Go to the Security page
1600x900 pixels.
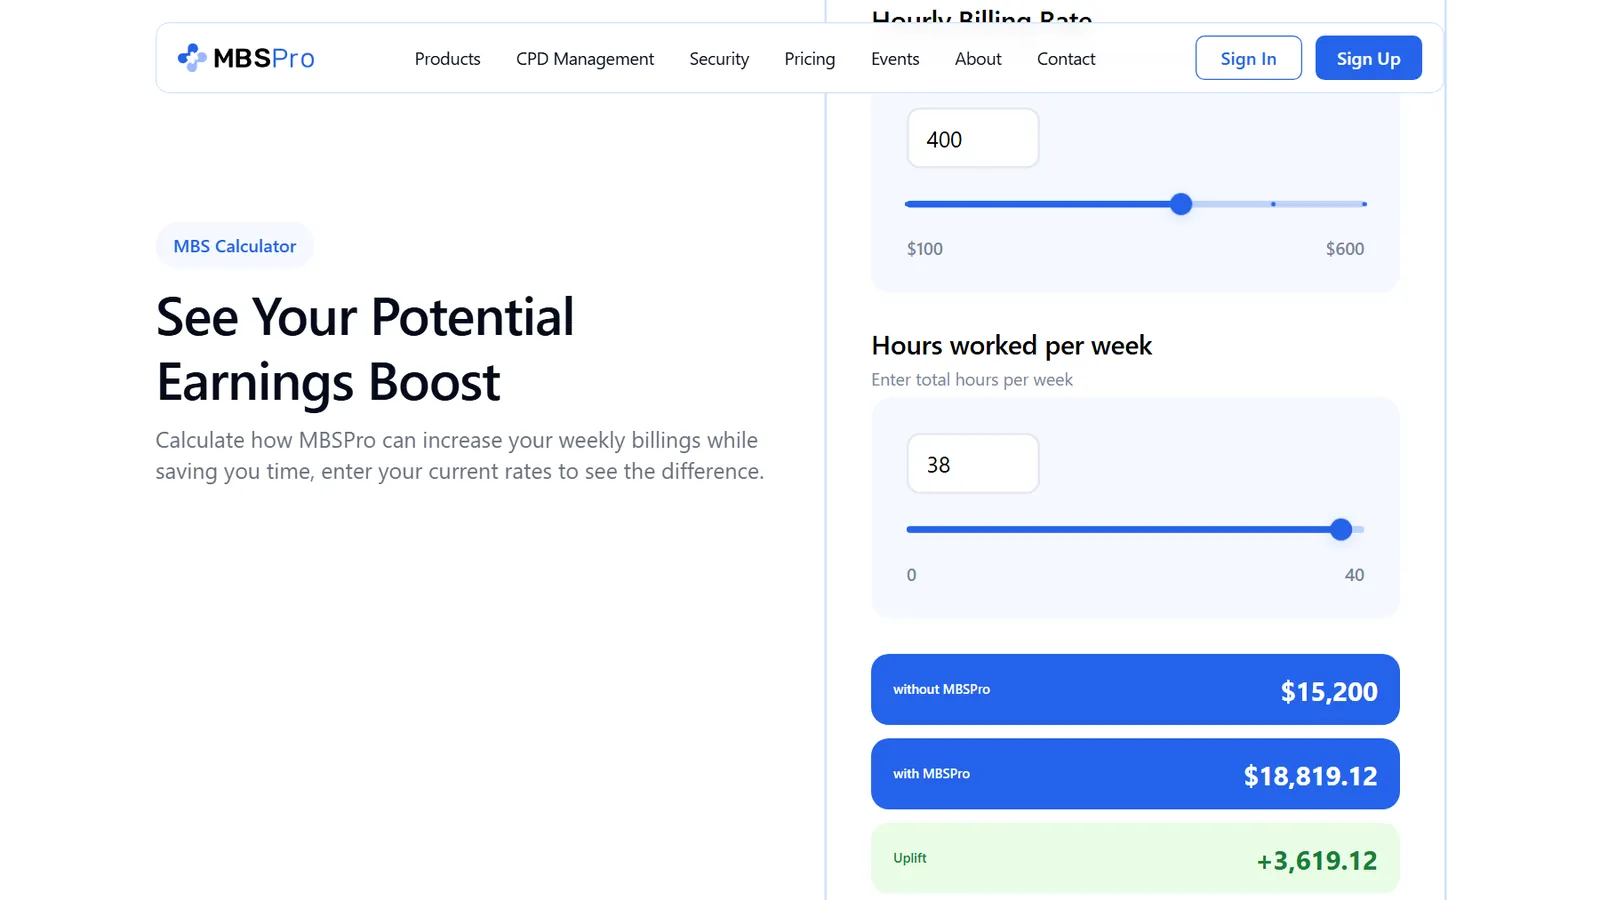tap(719, 59)
